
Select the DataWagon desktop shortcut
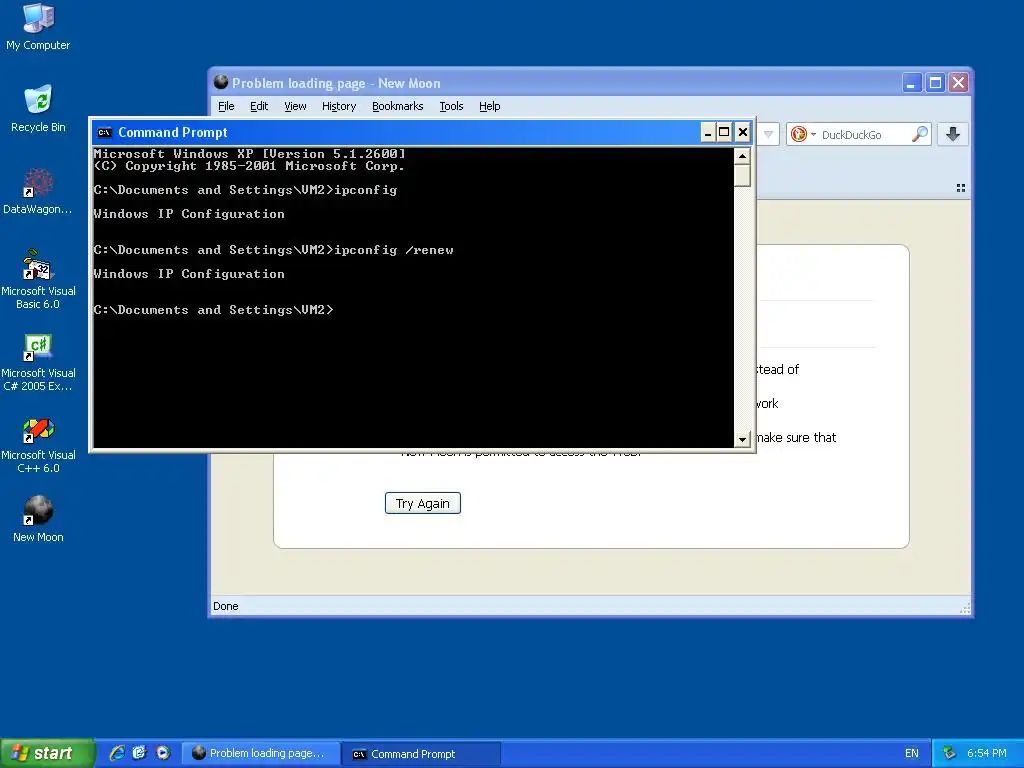click(x=38, y=191)
